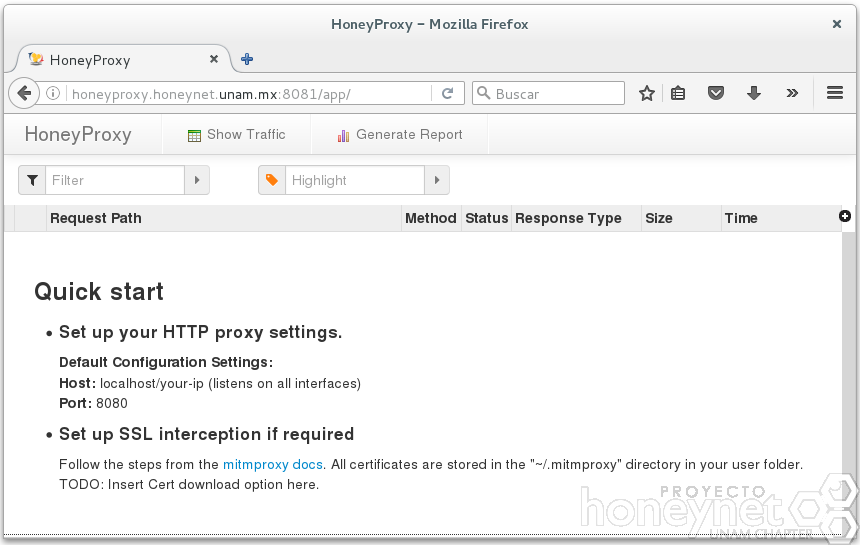Close the HoneyProxy browser tab
This screenshot has height=545, width=860.
click(214, 59)
